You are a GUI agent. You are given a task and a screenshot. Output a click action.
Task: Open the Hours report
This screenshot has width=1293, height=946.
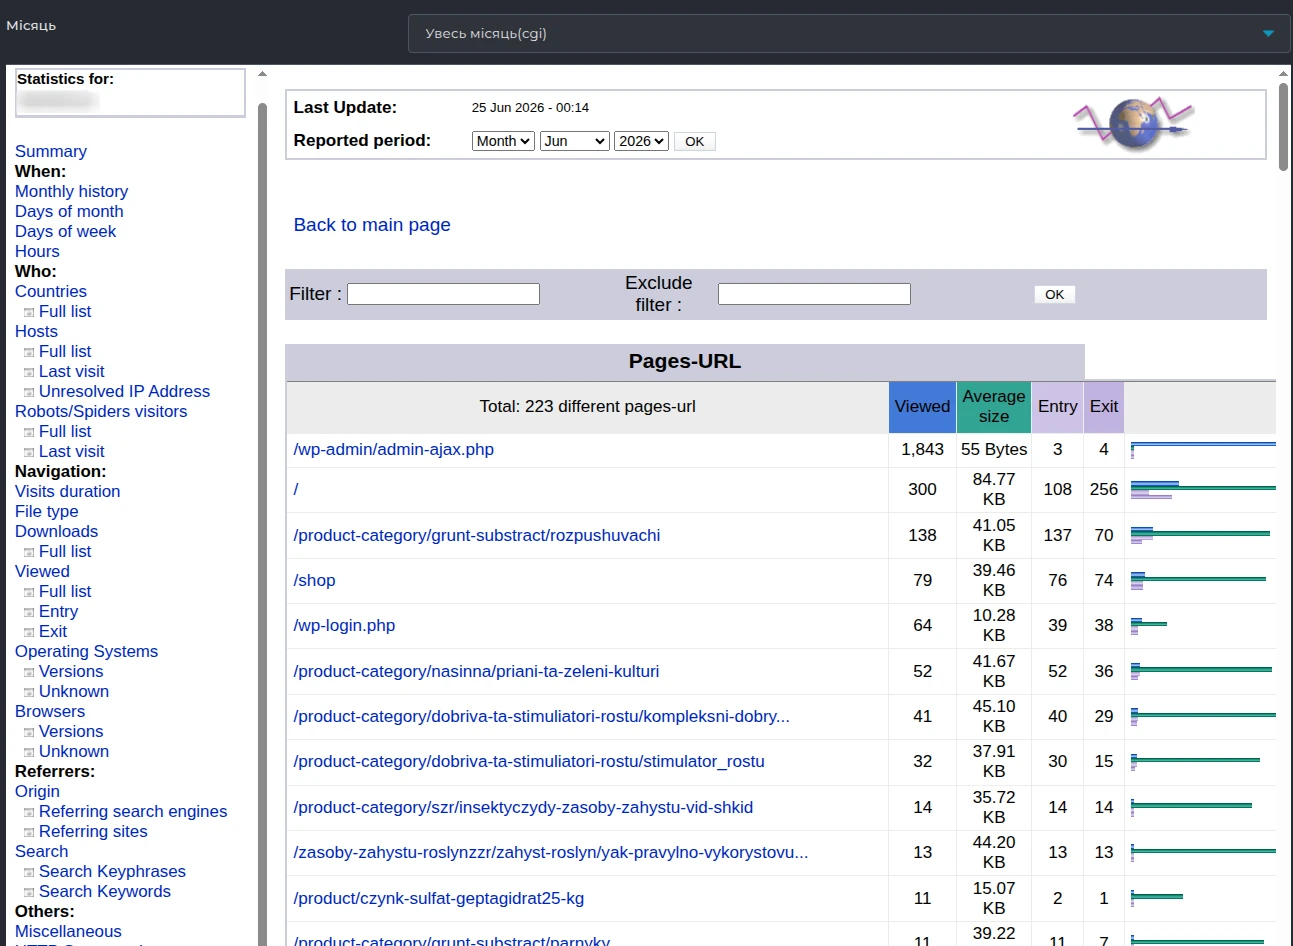click(37, 251)
